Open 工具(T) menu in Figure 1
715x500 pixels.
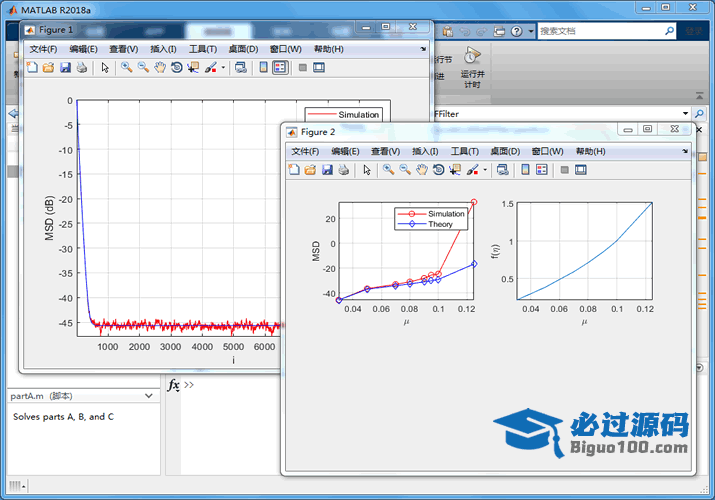click(x=203, y=49)
